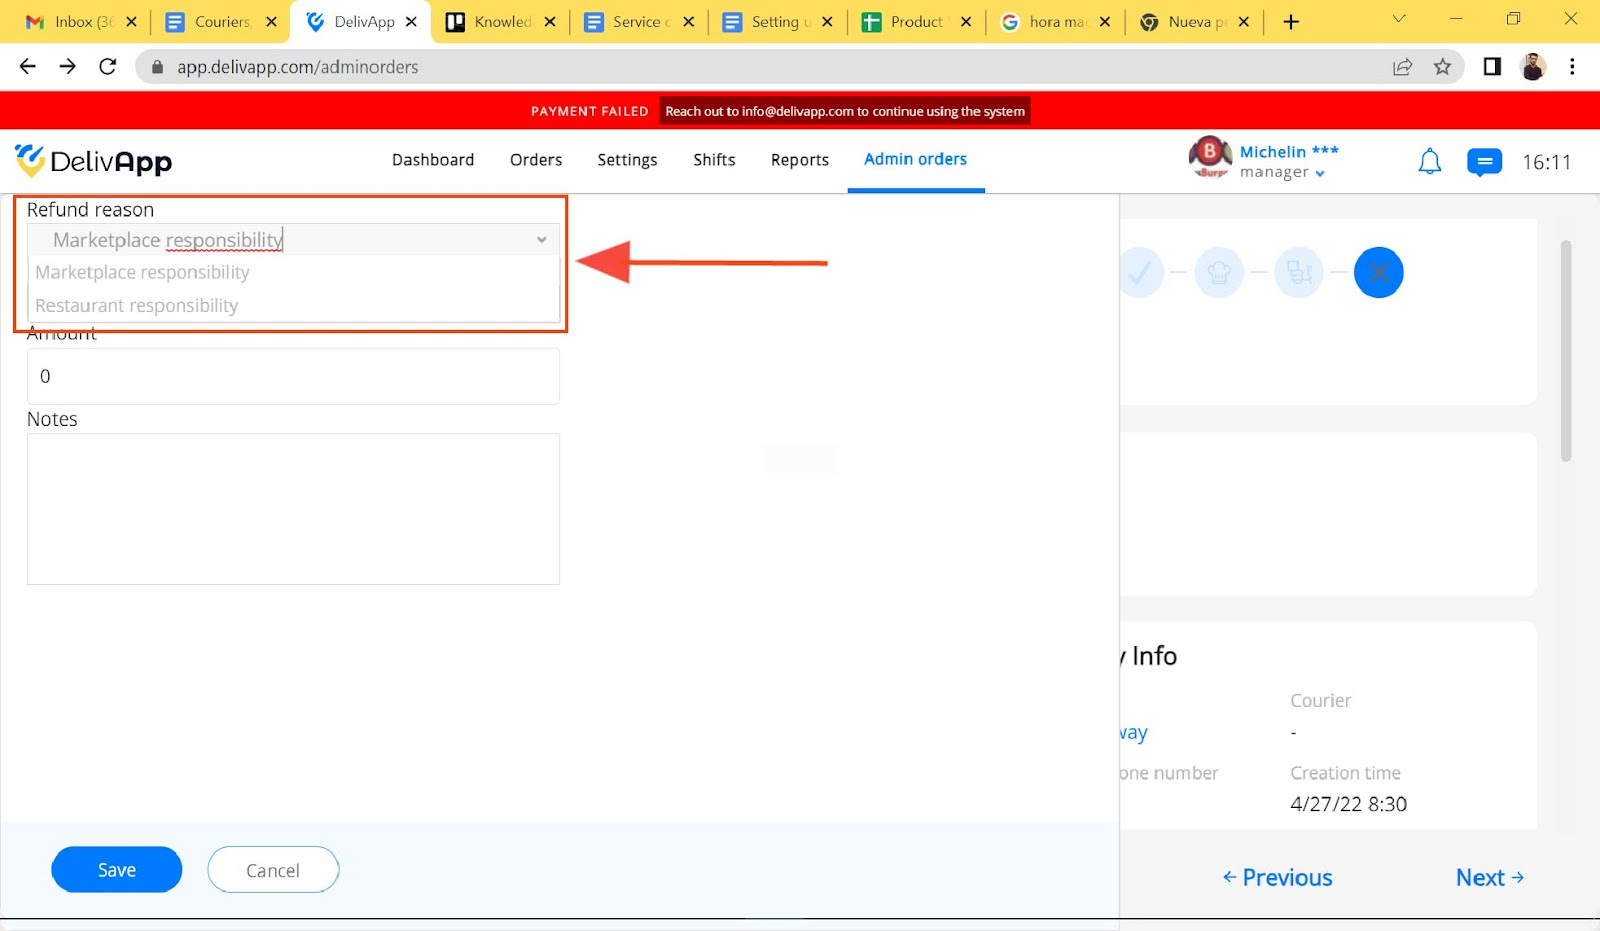Expand the Refund reason dropdown arrow

point(541,240)
